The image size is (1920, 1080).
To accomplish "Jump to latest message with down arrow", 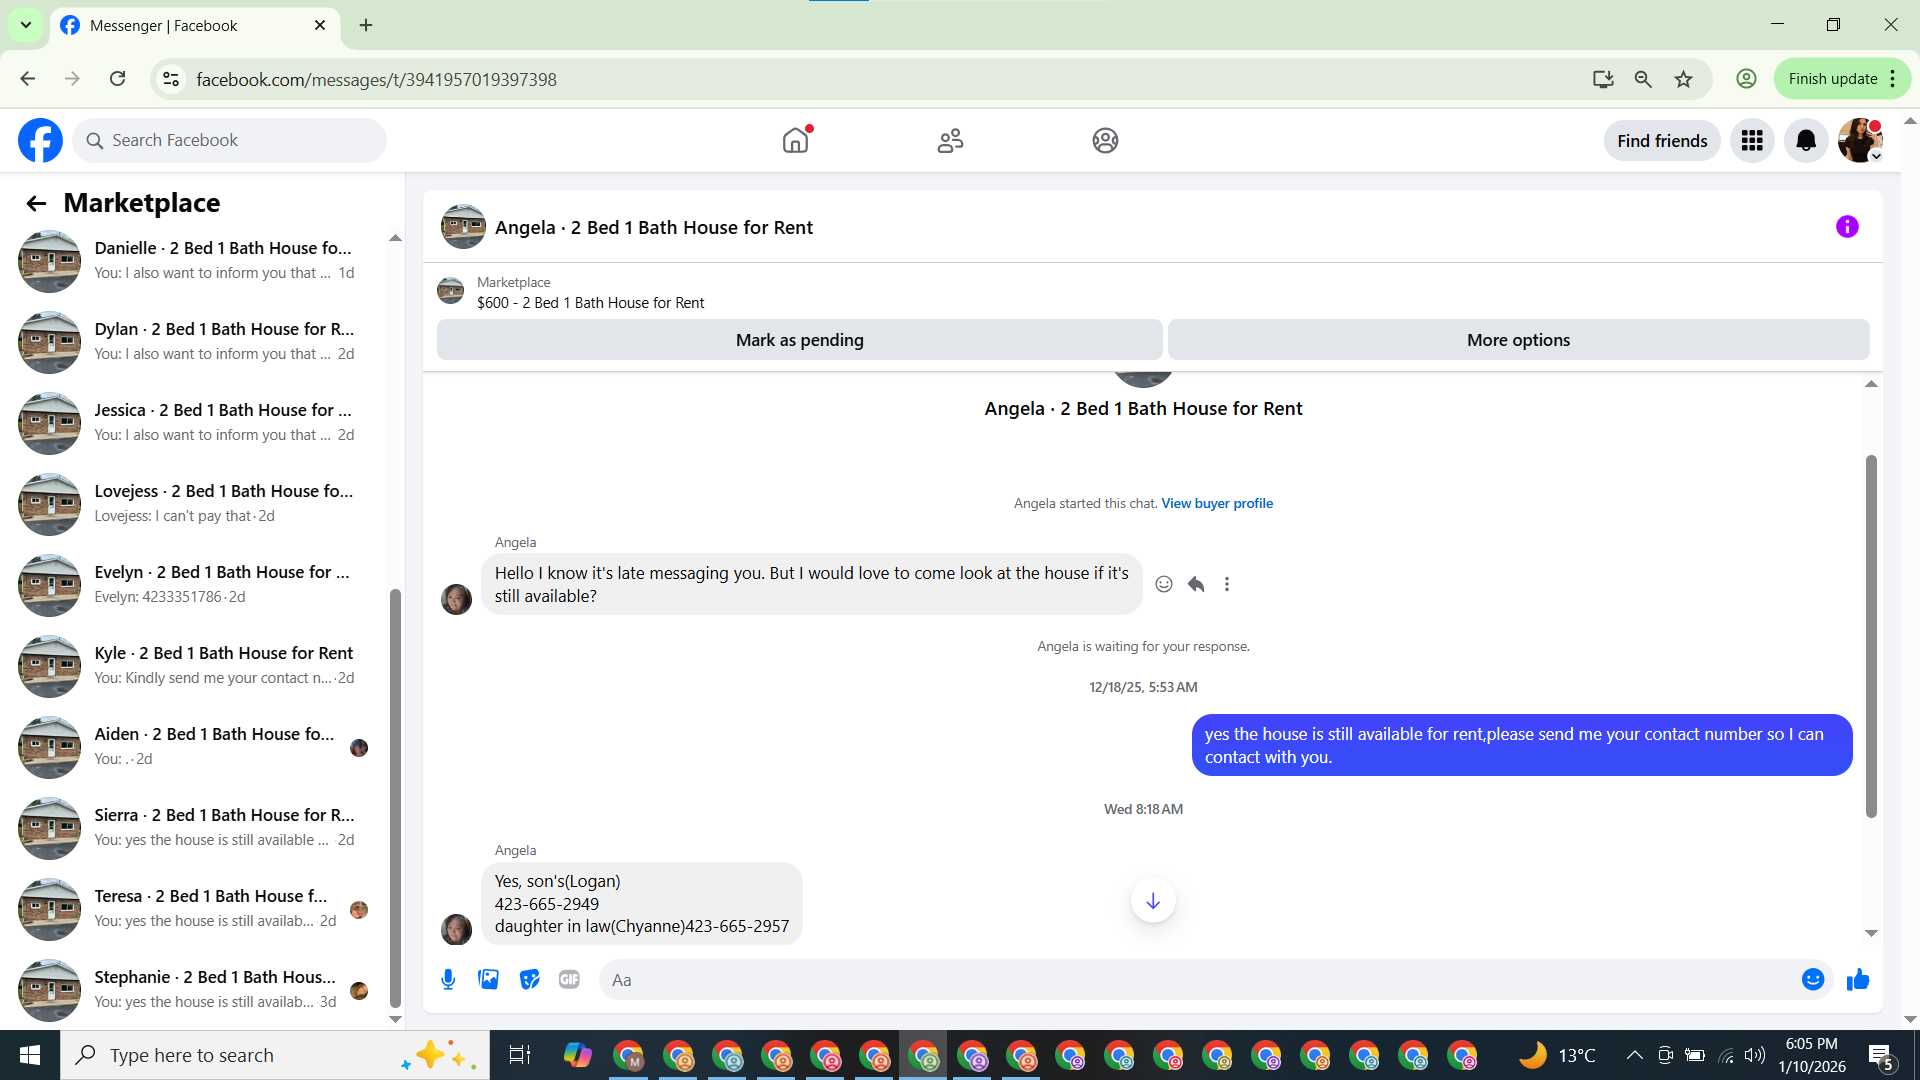I will point(1152,901).
